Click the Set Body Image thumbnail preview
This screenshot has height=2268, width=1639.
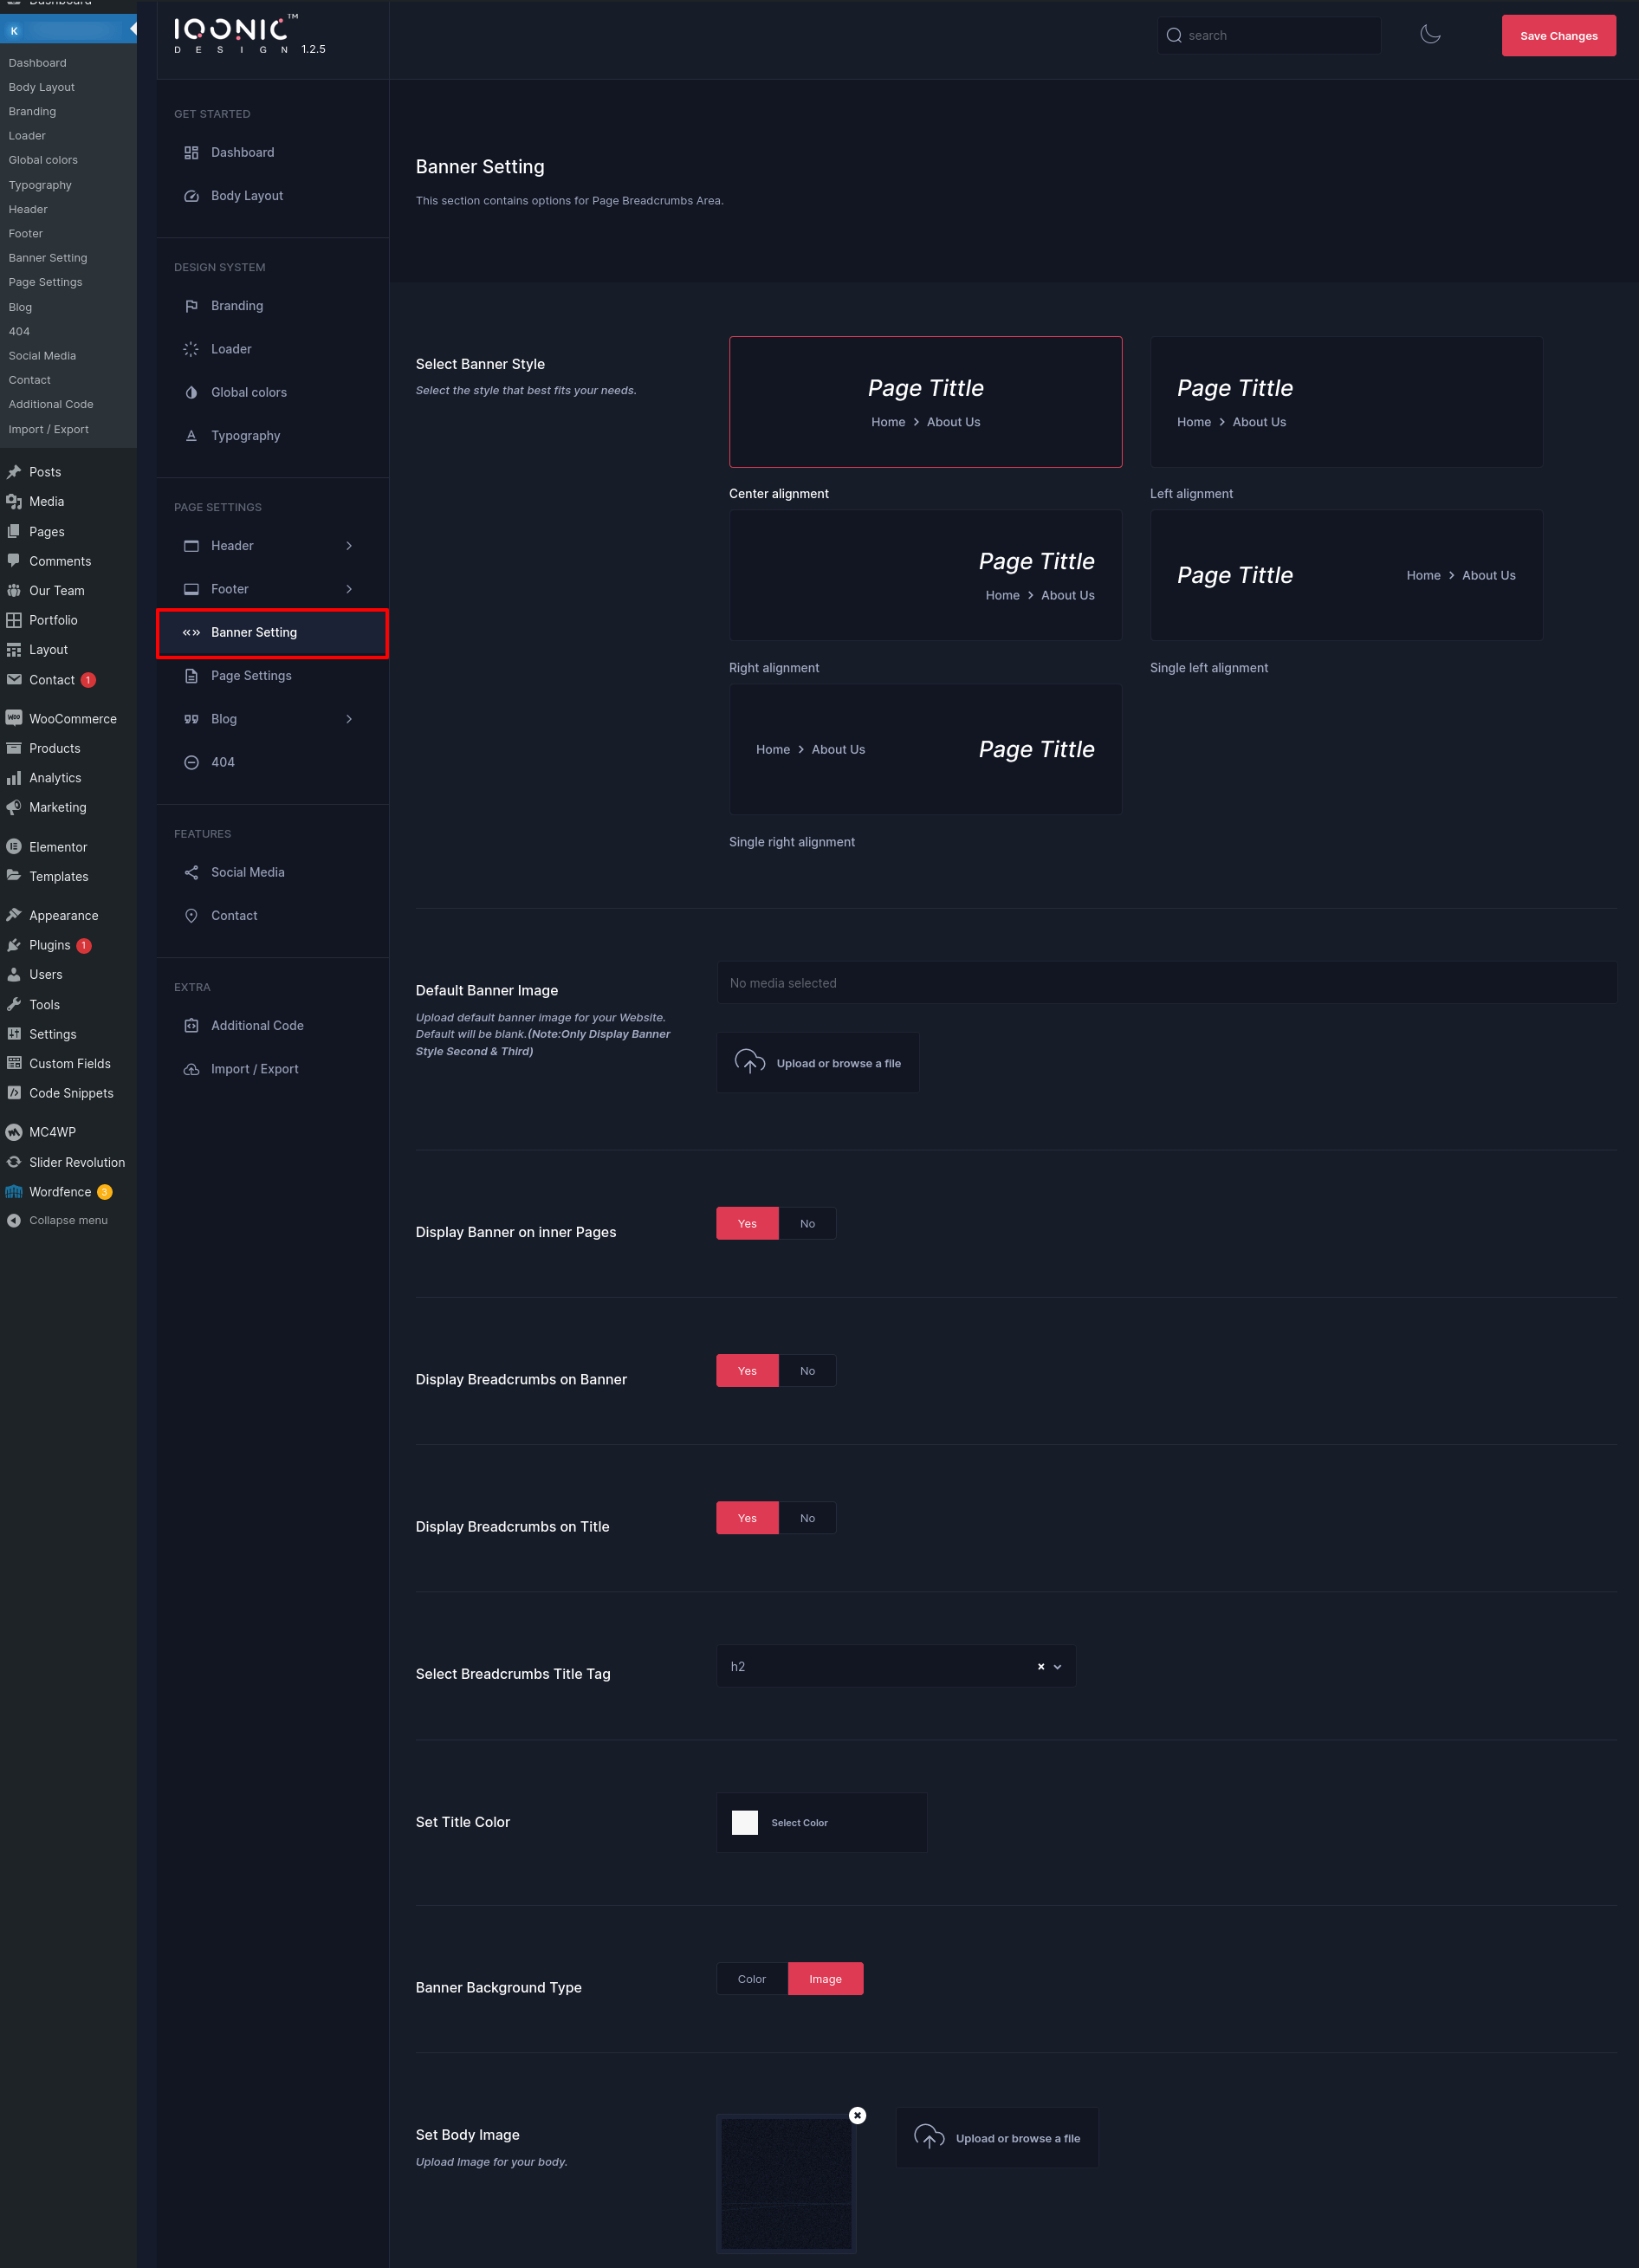click(786, 2183)
